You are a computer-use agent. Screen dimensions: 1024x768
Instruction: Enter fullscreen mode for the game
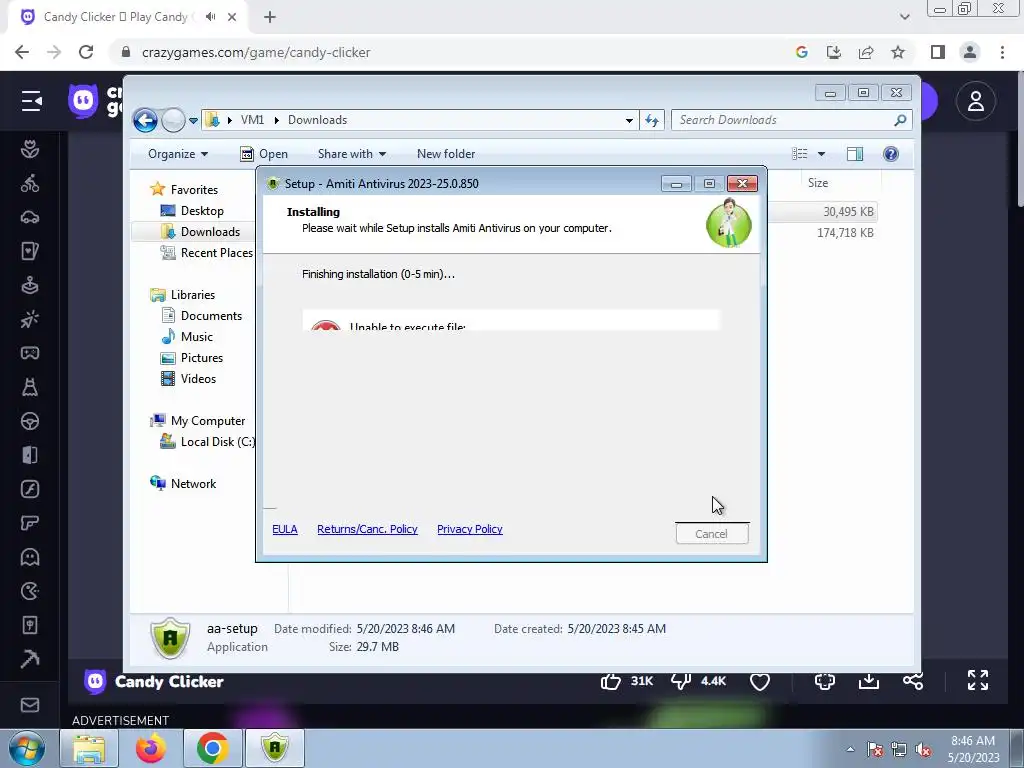coord(978,680)
